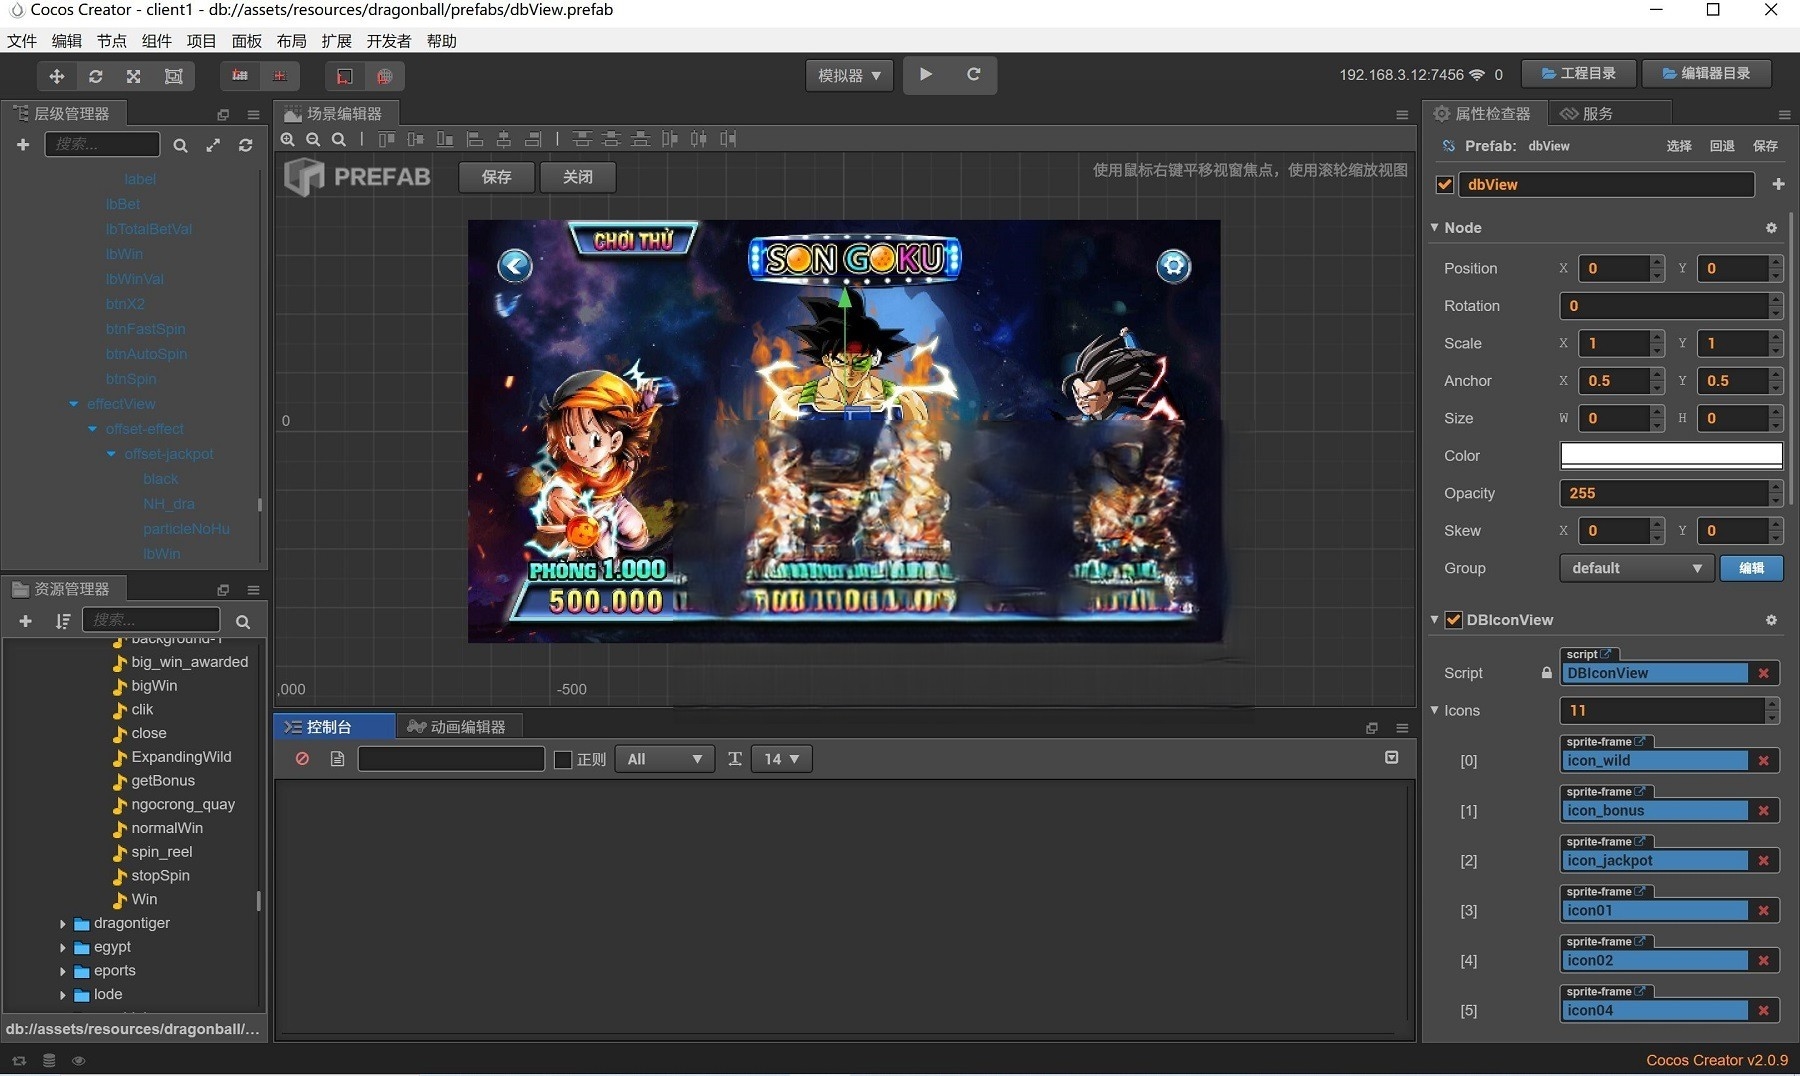
Task: Select the btnSpin node in hierarchy
Action: pyautogui.click(x=131, y=379)
